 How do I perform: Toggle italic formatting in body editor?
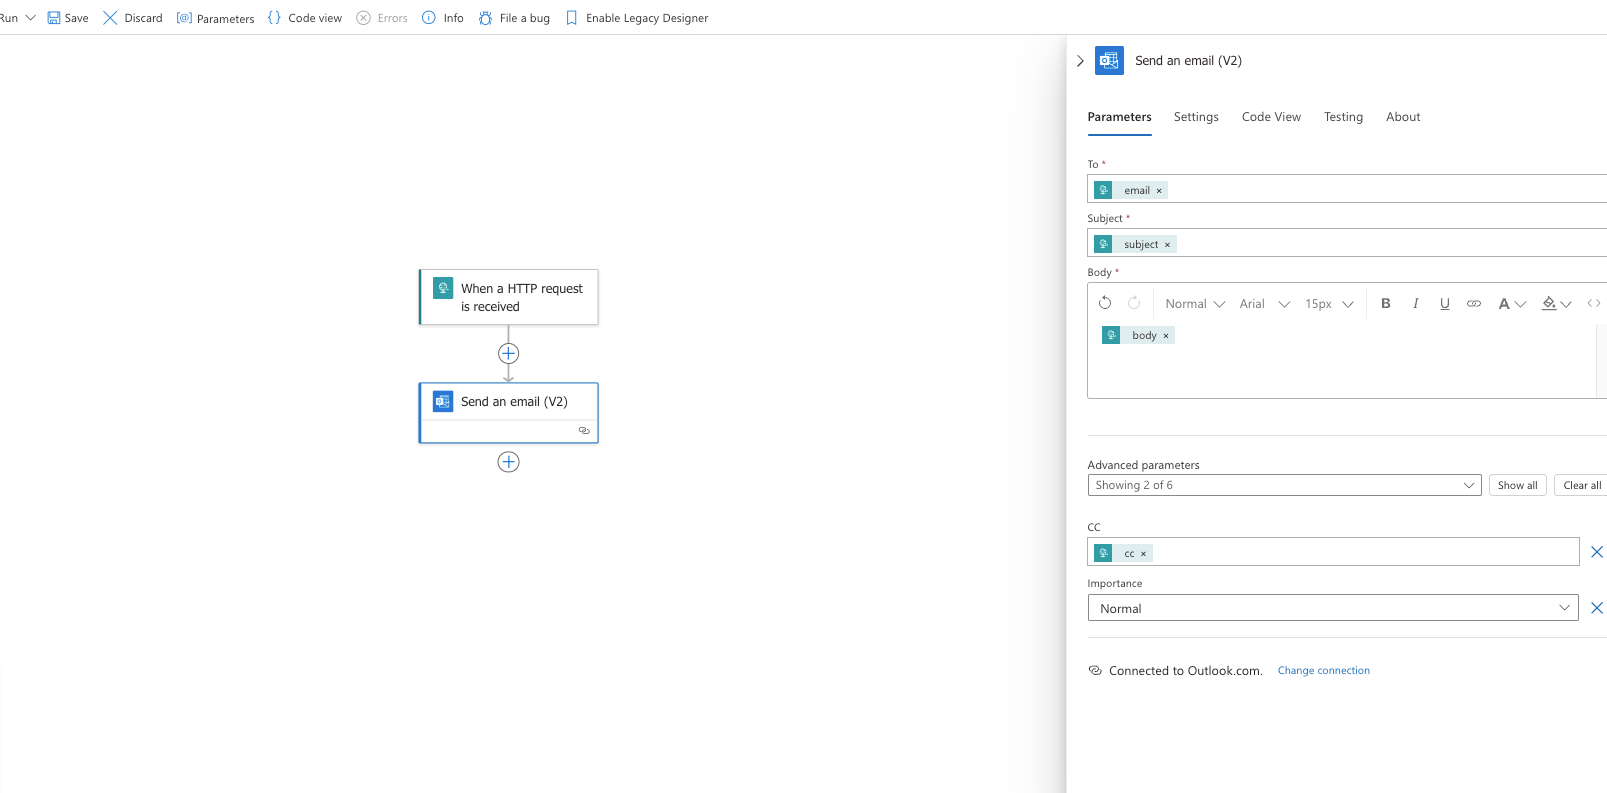[x=1415, y=304]
